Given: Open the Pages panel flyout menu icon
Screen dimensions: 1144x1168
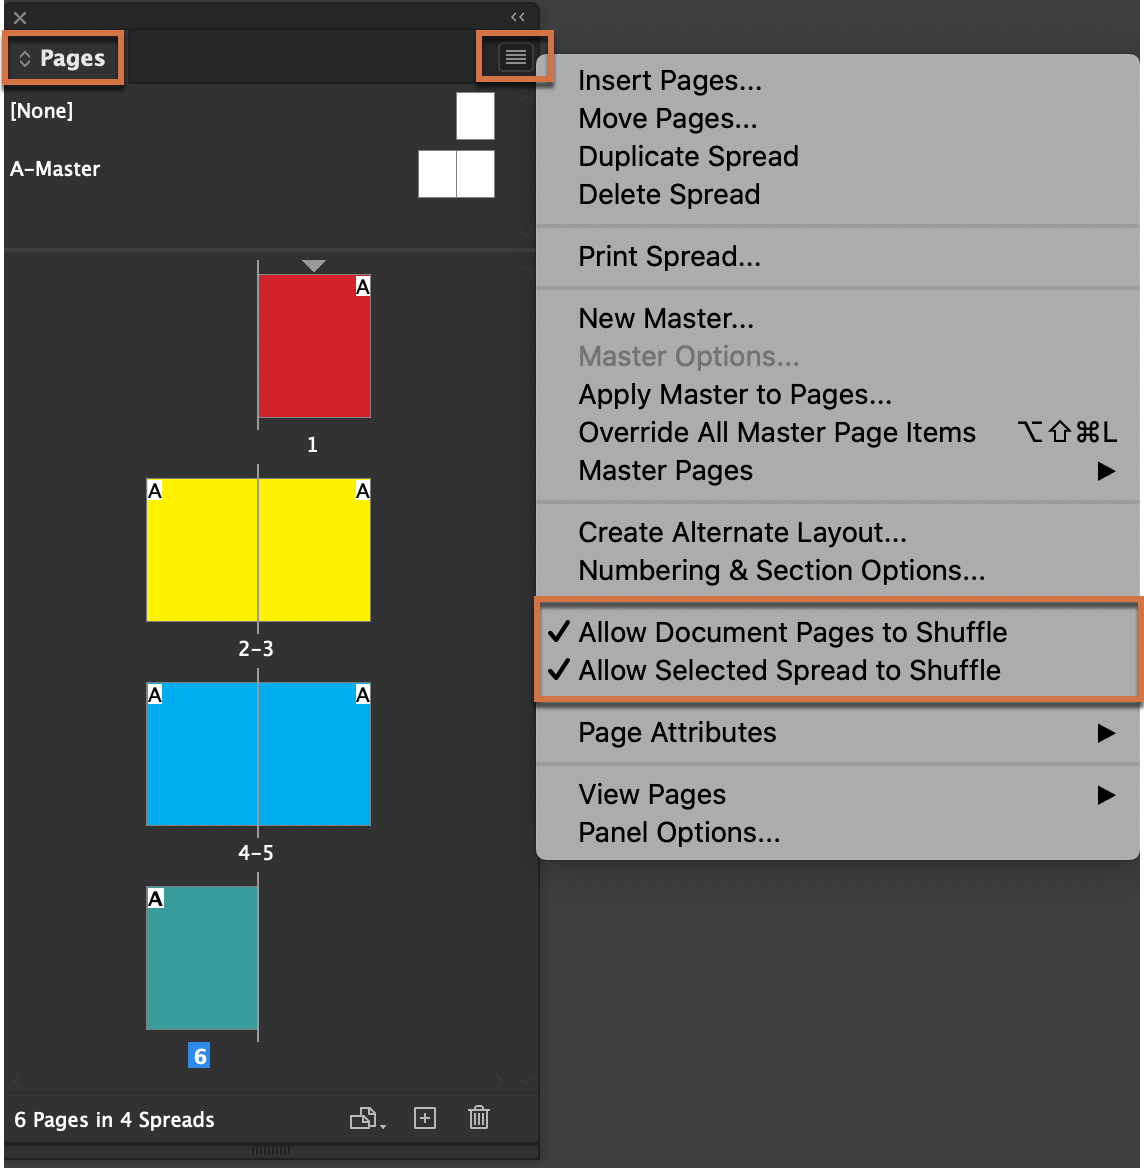Looking at the screenshot, I should click(515, 57).
